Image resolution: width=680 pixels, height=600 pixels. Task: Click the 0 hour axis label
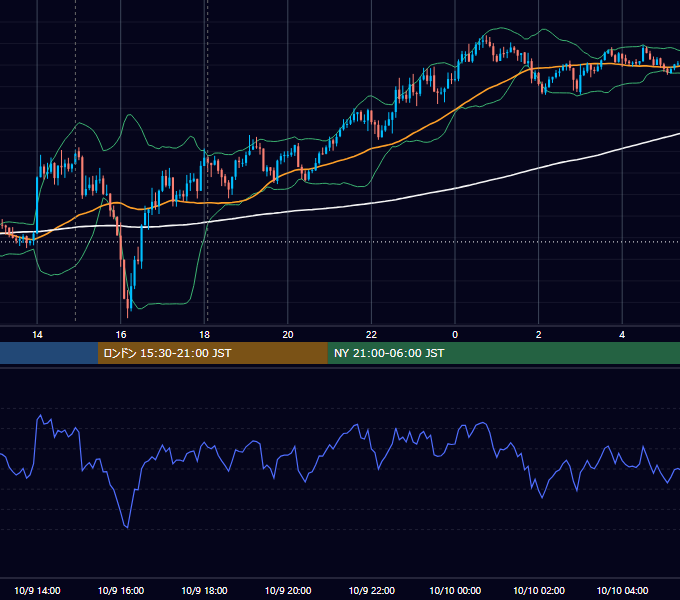click(x=455, y=335)
